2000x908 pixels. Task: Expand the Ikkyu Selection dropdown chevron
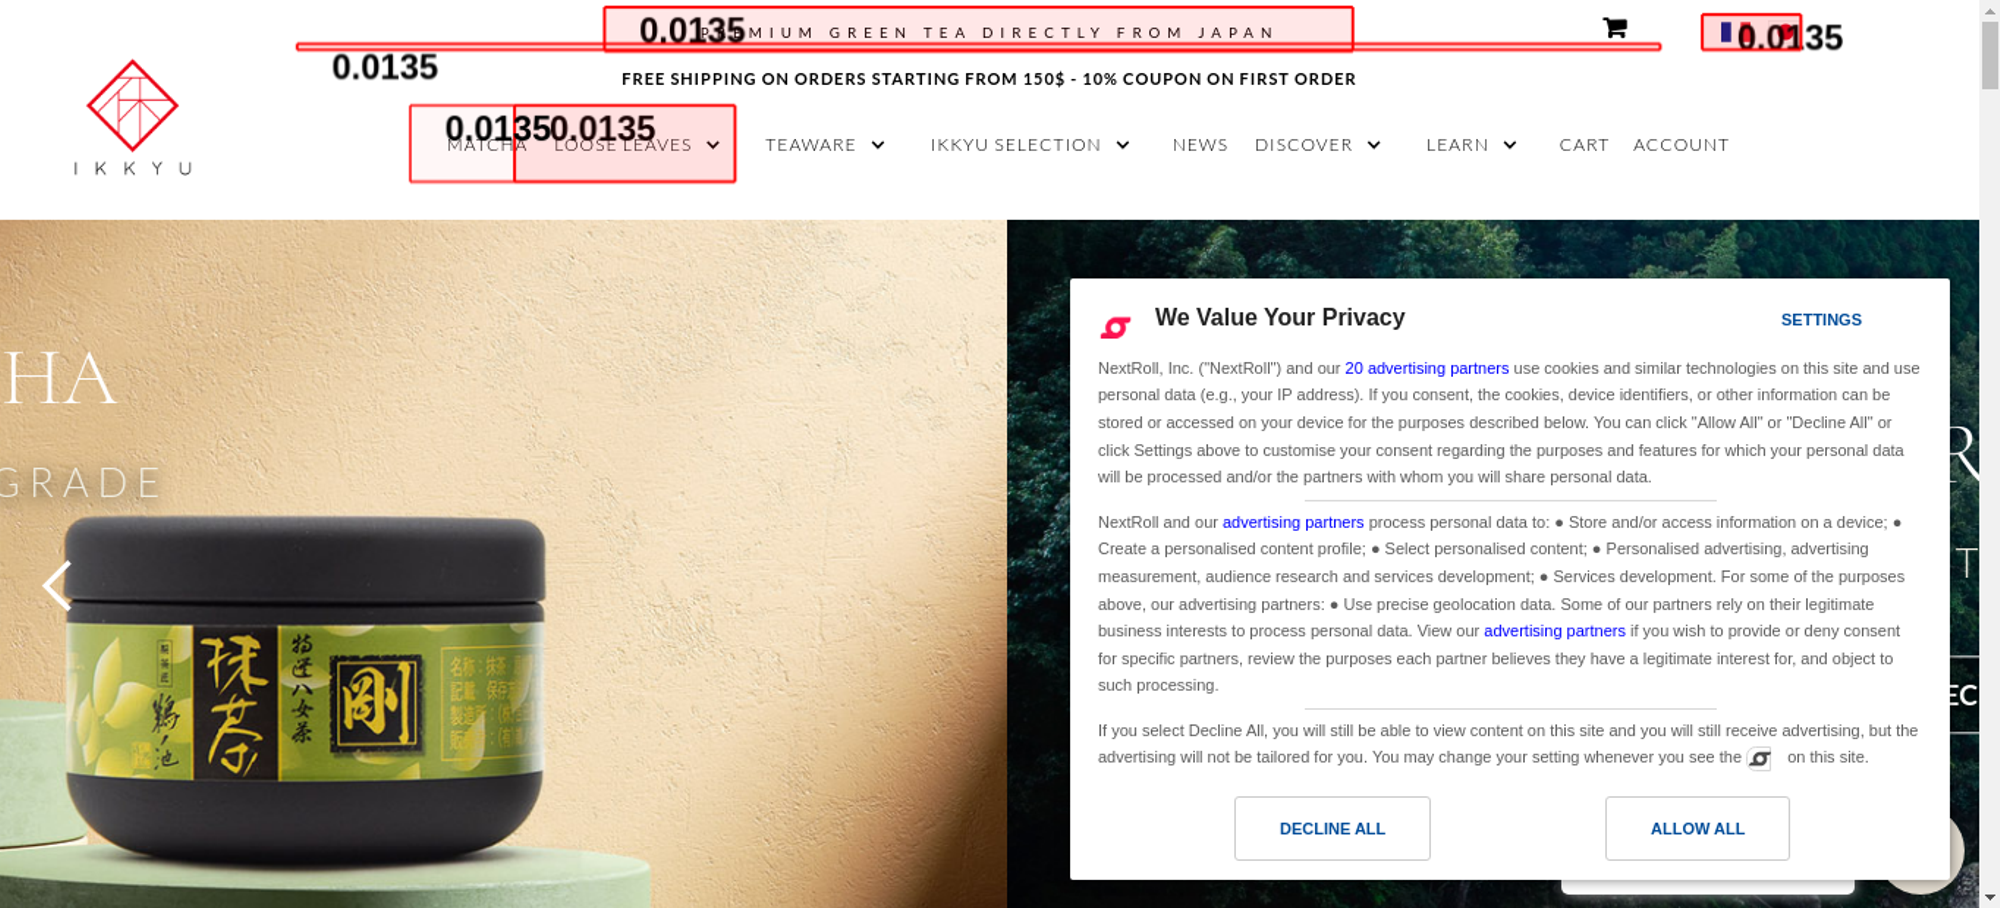1123,145
